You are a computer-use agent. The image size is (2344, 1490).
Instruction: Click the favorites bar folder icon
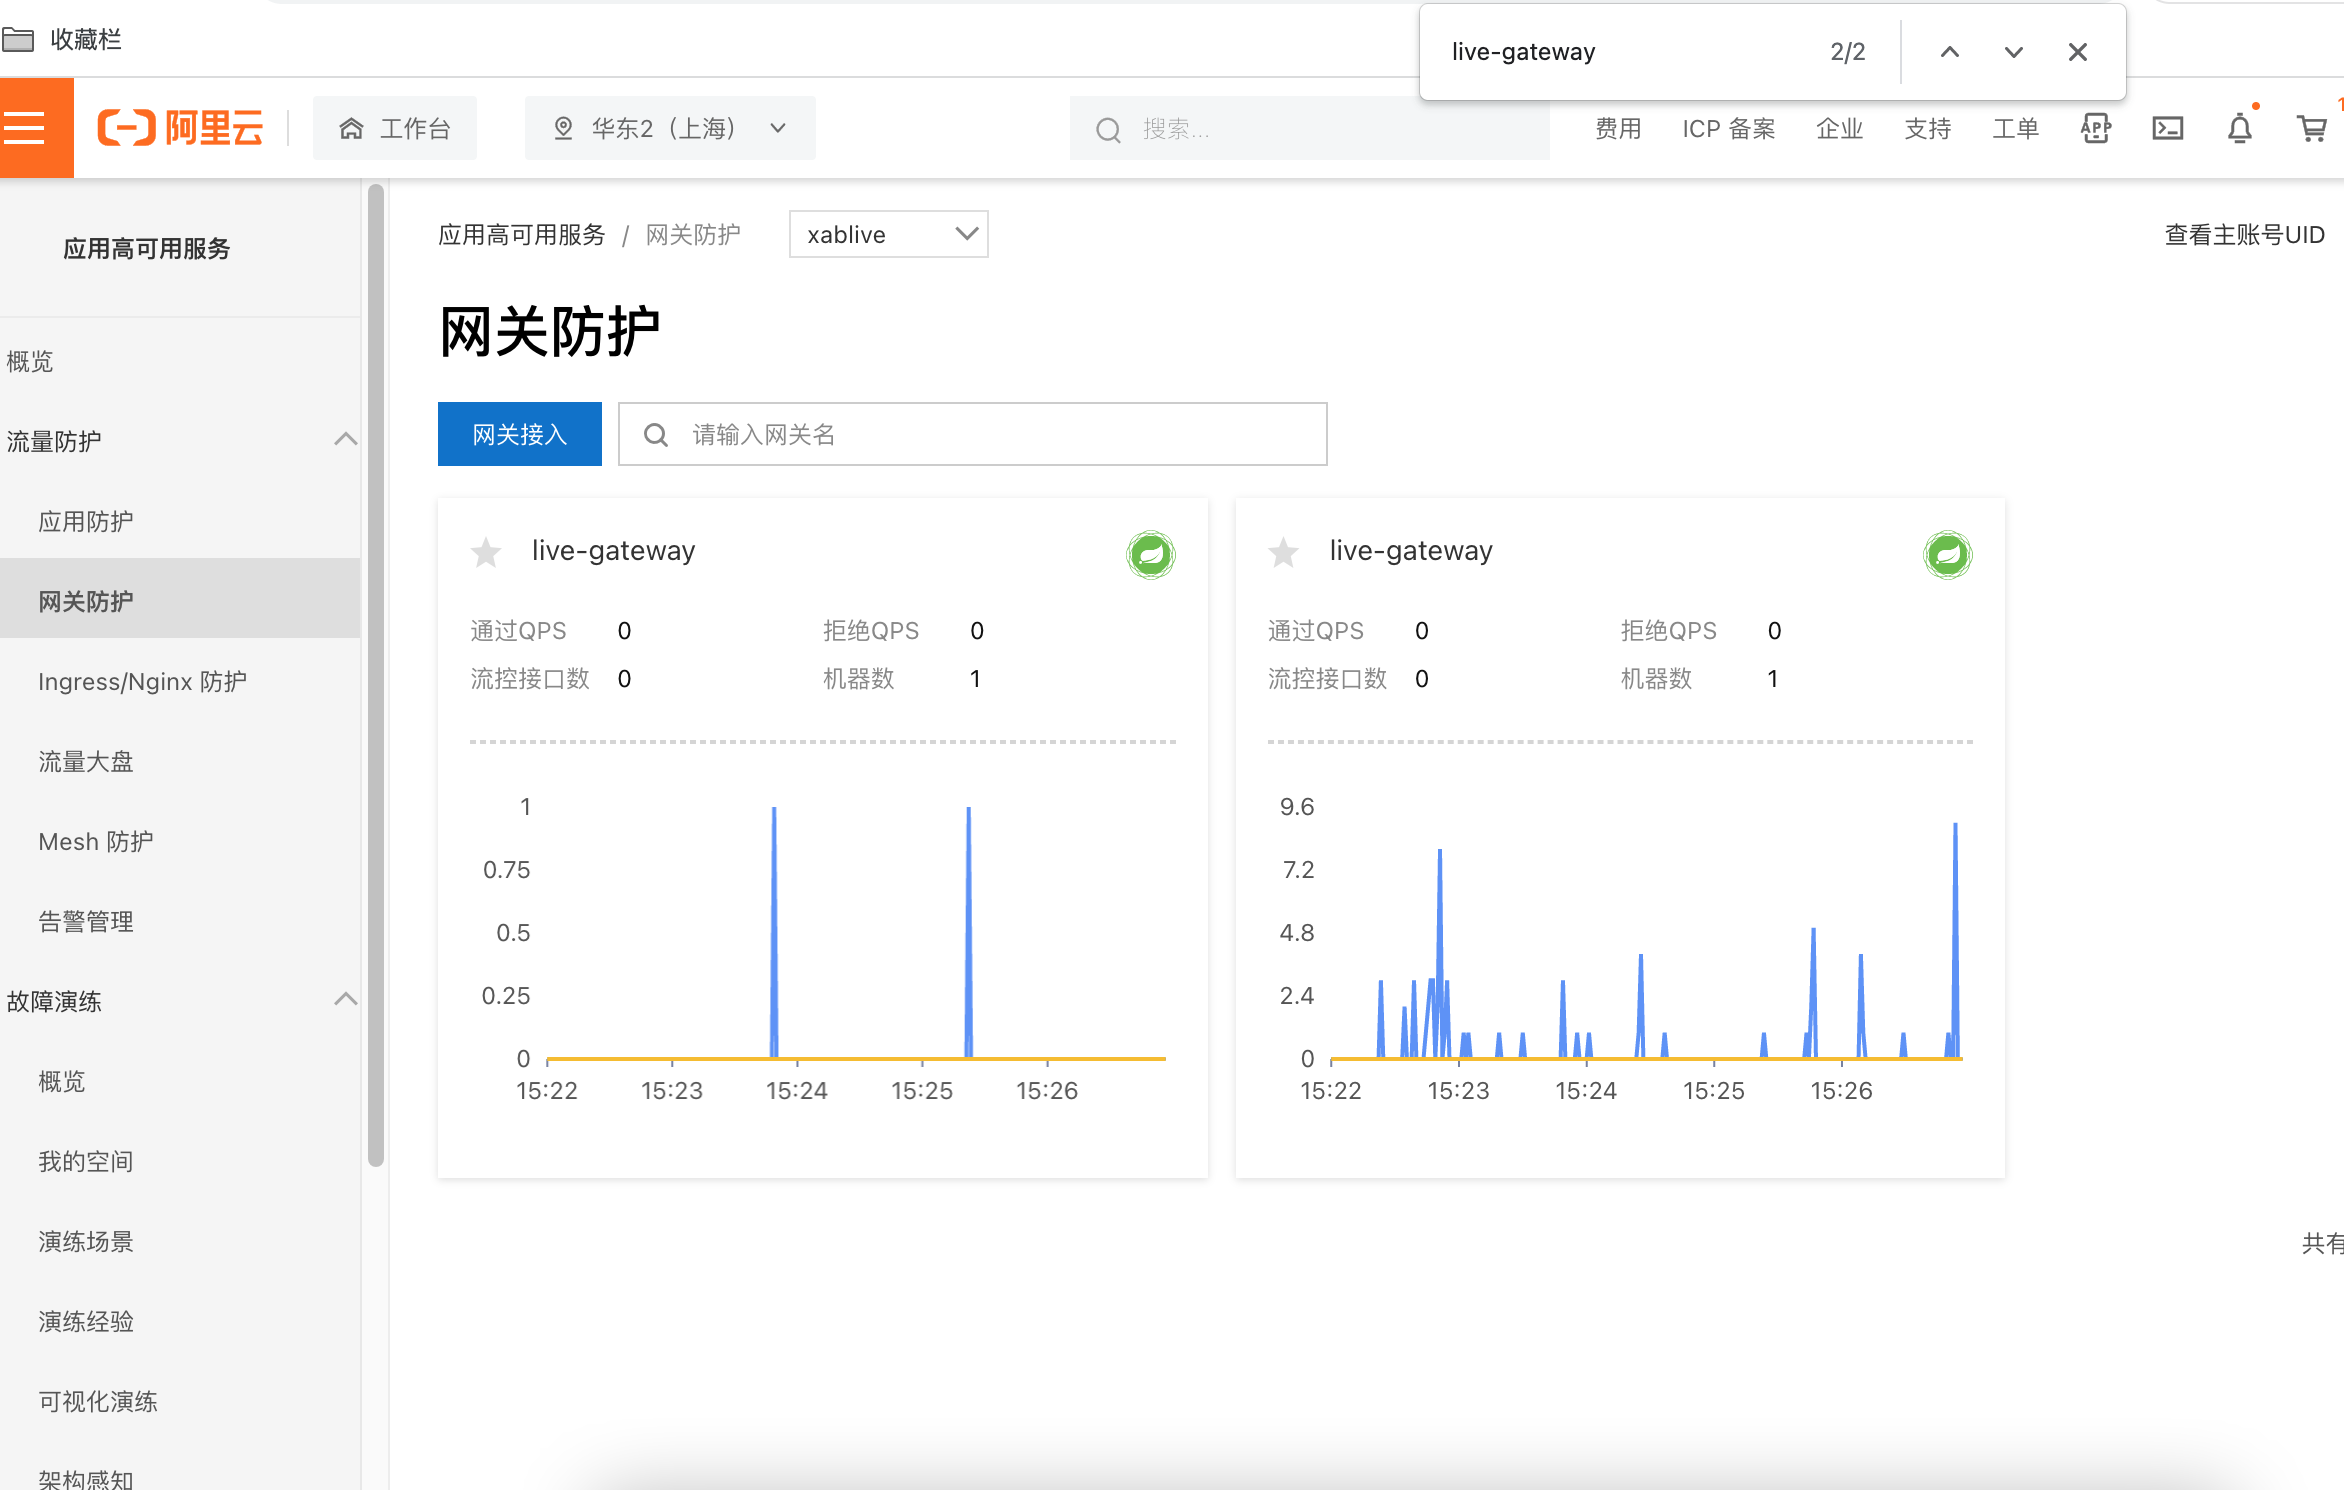click(x=18, y=39)
